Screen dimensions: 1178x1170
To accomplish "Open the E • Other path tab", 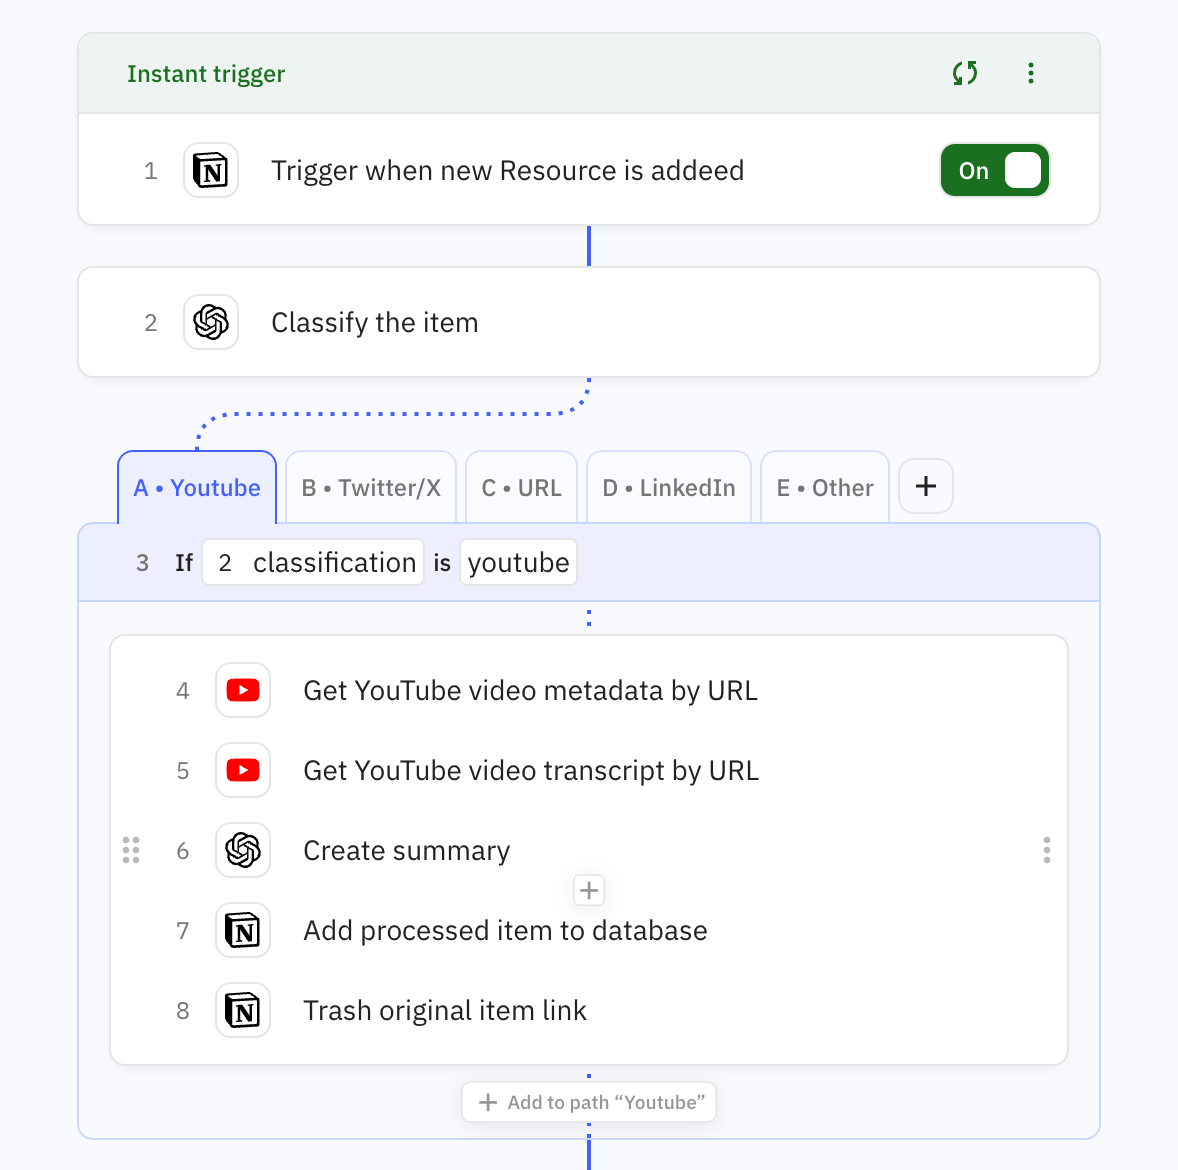I will [x=825, y=488].
